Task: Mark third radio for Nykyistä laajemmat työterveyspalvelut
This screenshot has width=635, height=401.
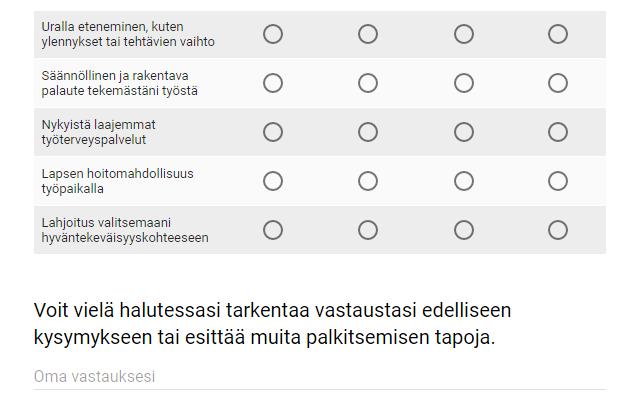Action: click(464, 132)
